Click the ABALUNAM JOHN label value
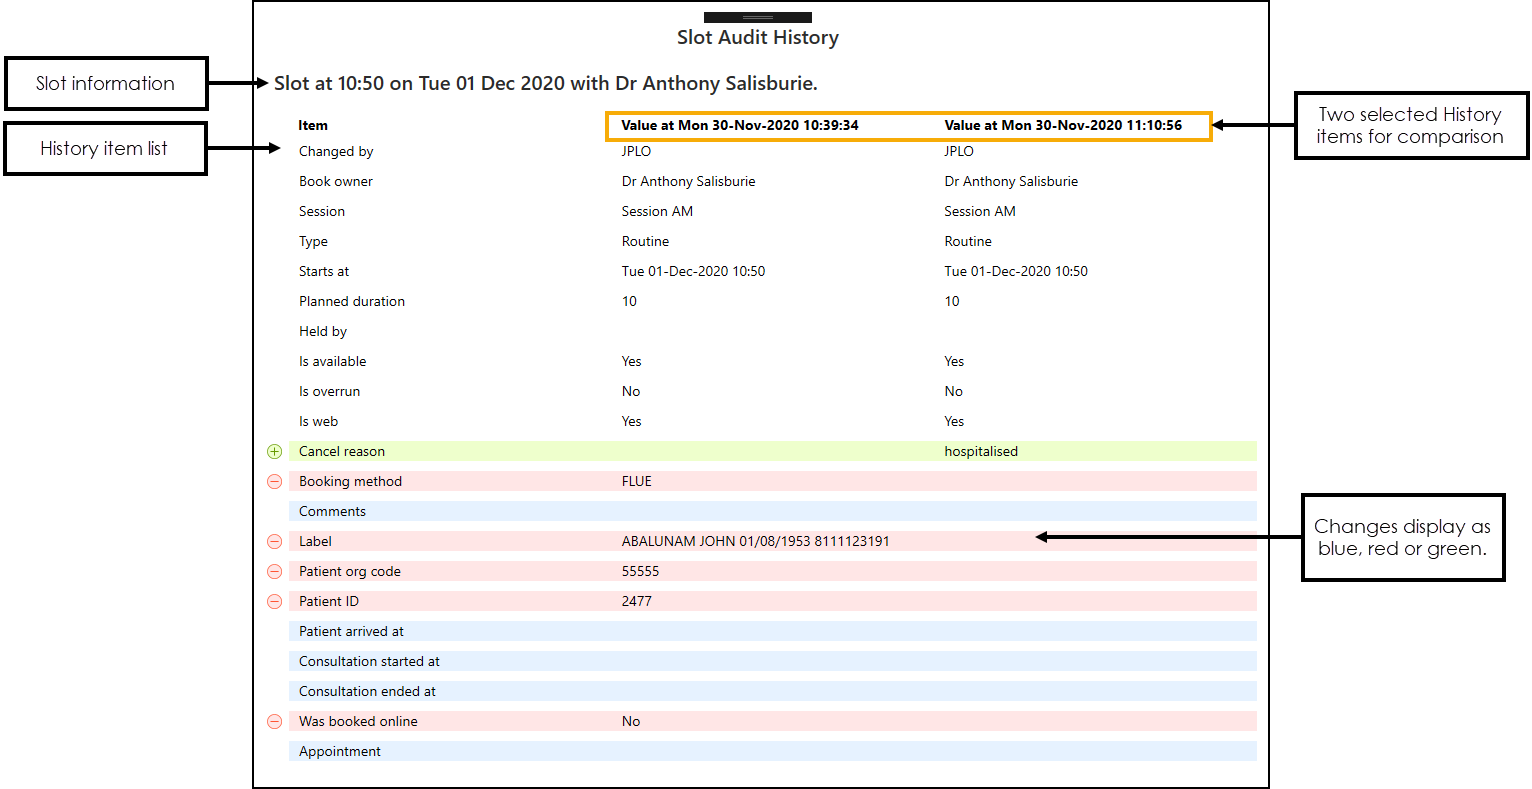 [755, 541]
